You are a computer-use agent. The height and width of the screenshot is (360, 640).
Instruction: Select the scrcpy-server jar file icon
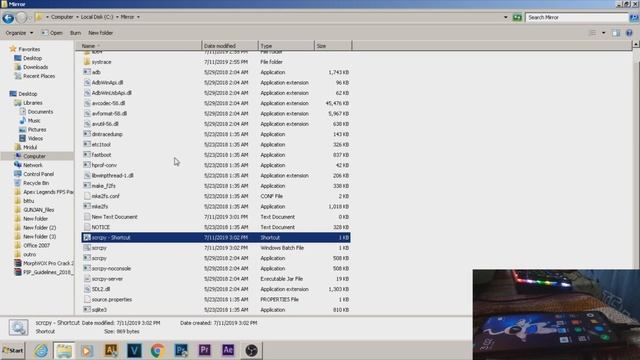pos(87,279)
